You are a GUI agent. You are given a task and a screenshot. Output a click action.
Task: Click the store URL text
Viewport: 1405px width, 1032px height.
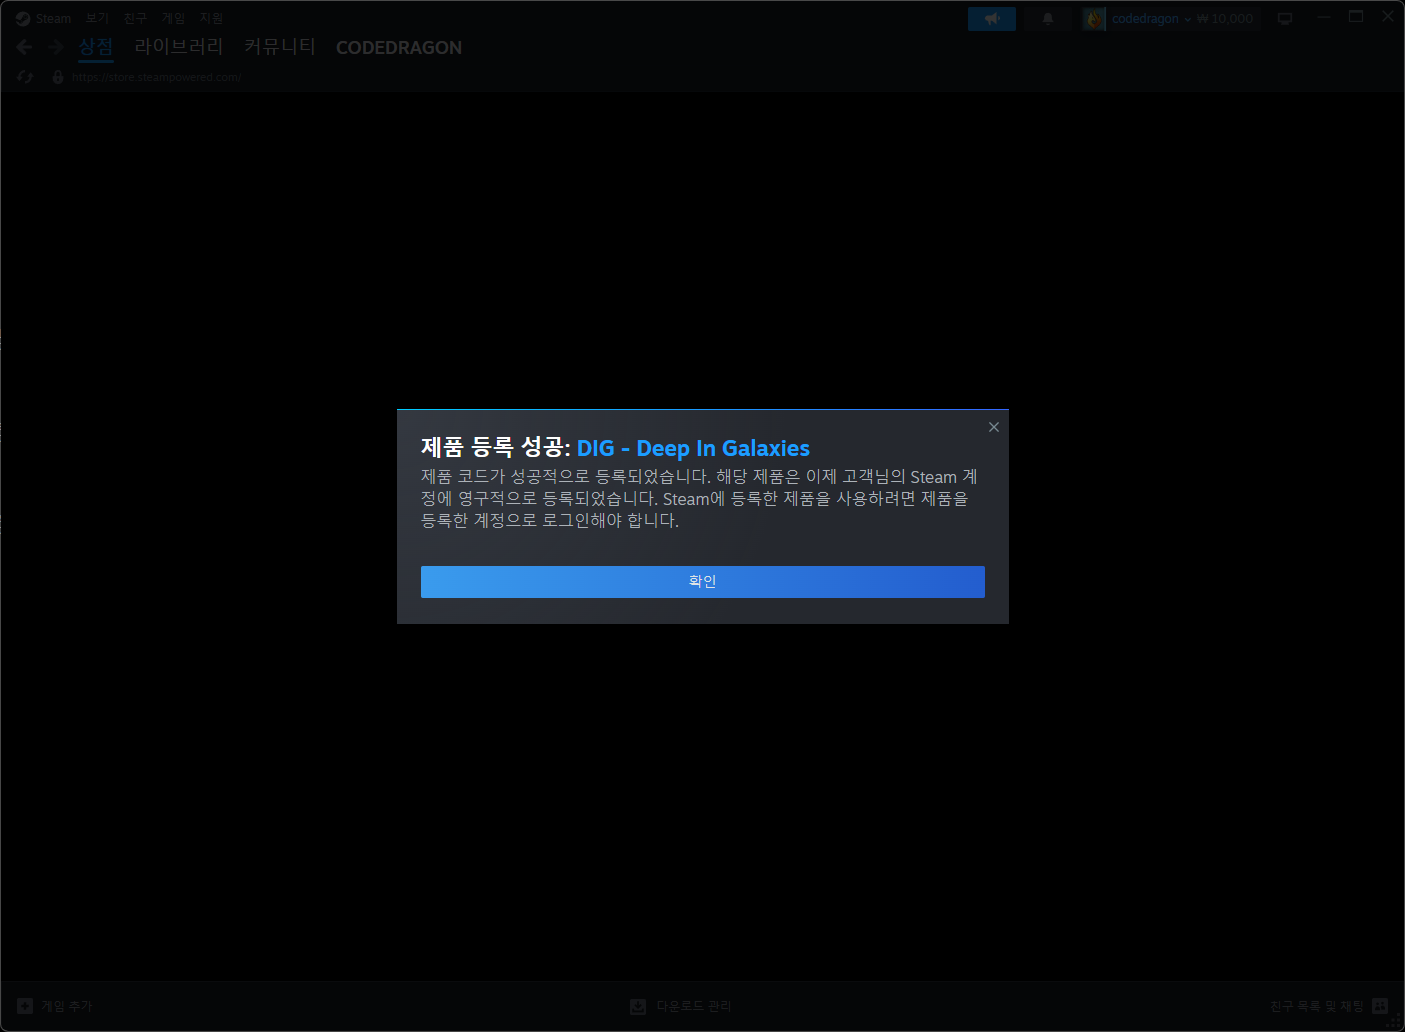[157, 77]
